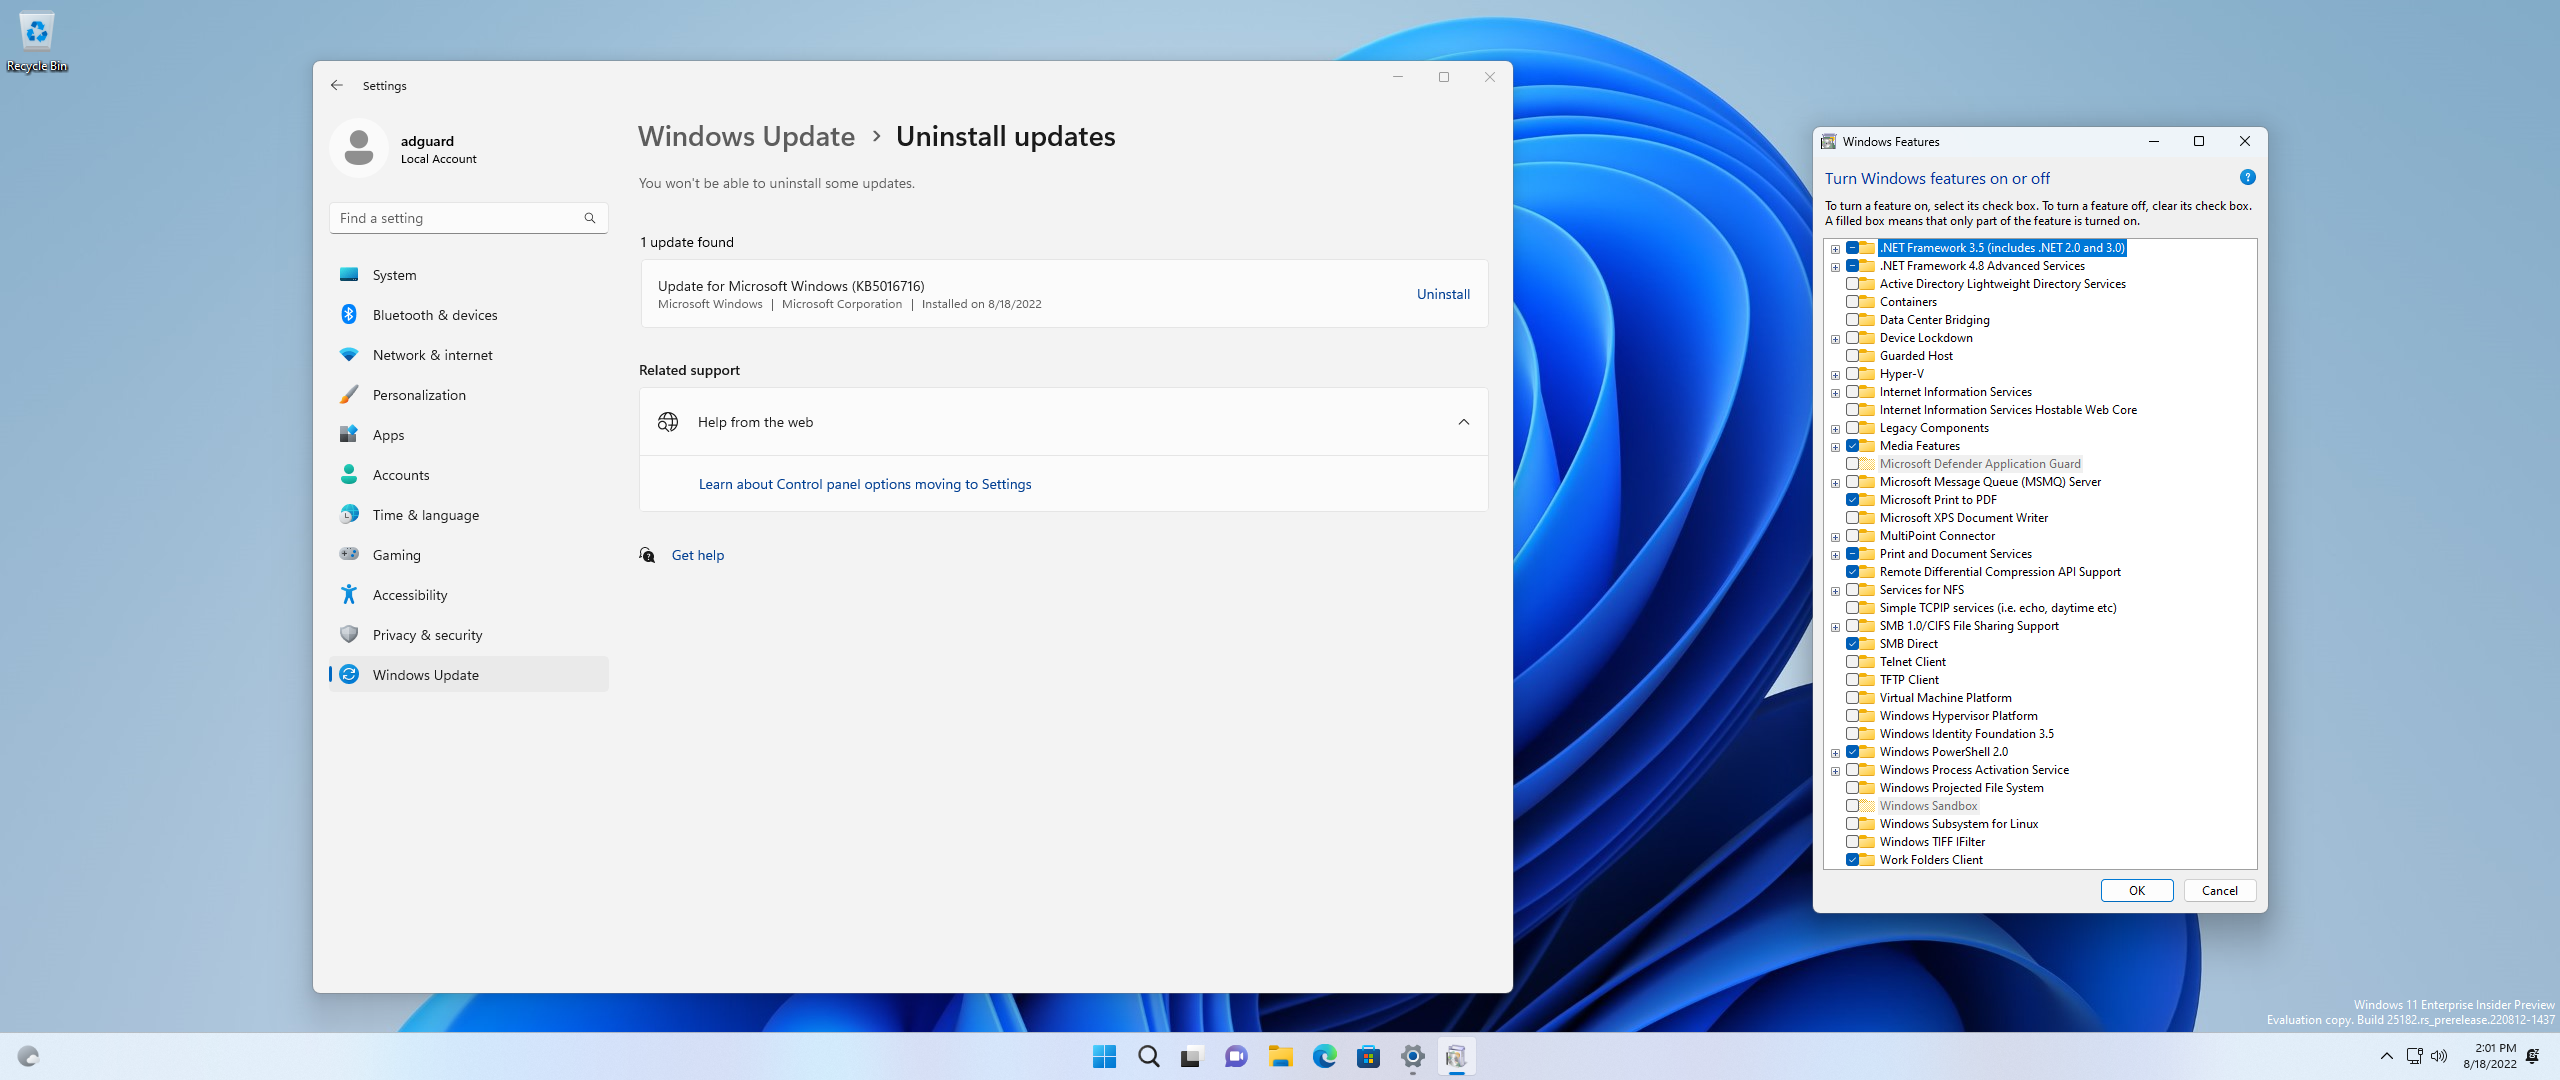Uncheck the Media Features checkbox
The image size is (2560, 1080).
click(1853, 446)
